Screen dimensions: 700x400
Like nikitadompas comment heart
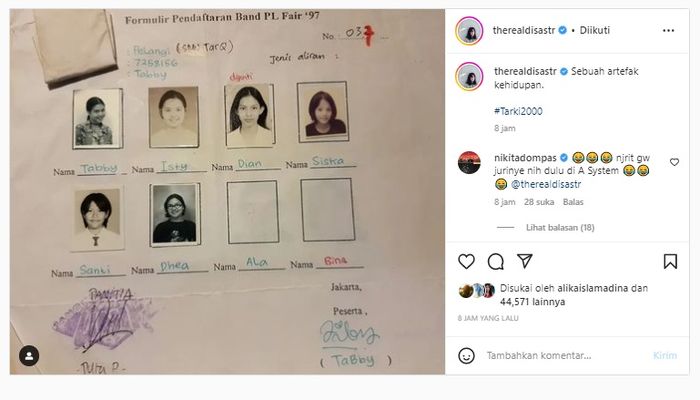[674, 162]
